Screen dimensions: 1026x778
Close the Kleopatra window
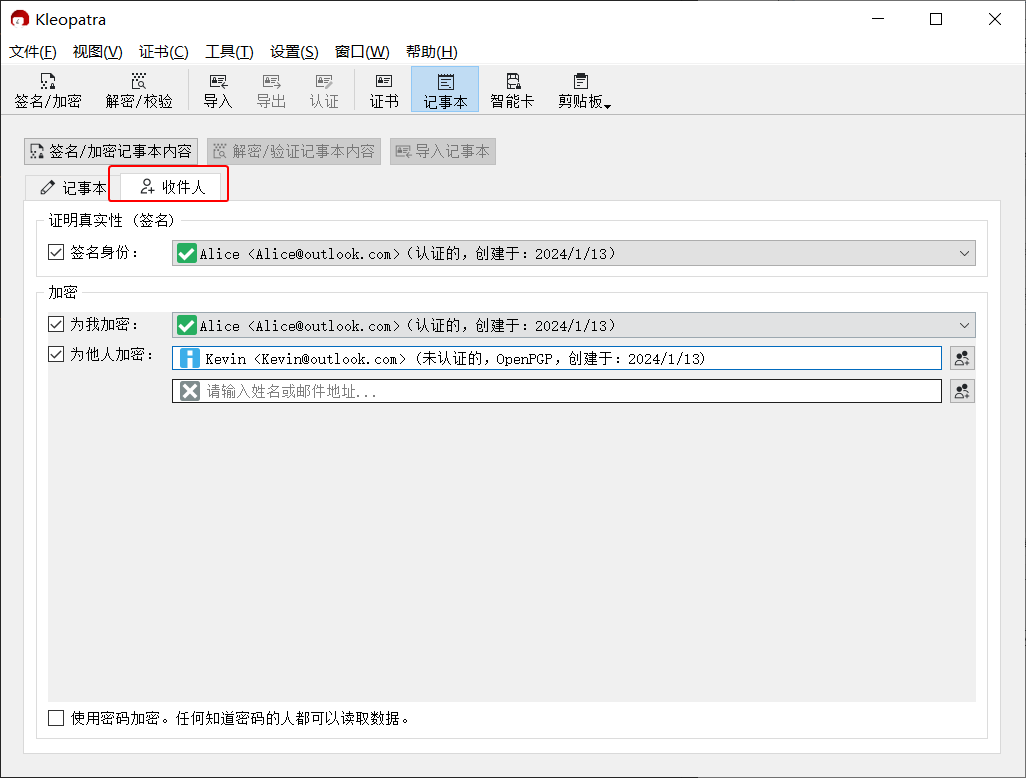click(995, 19)
